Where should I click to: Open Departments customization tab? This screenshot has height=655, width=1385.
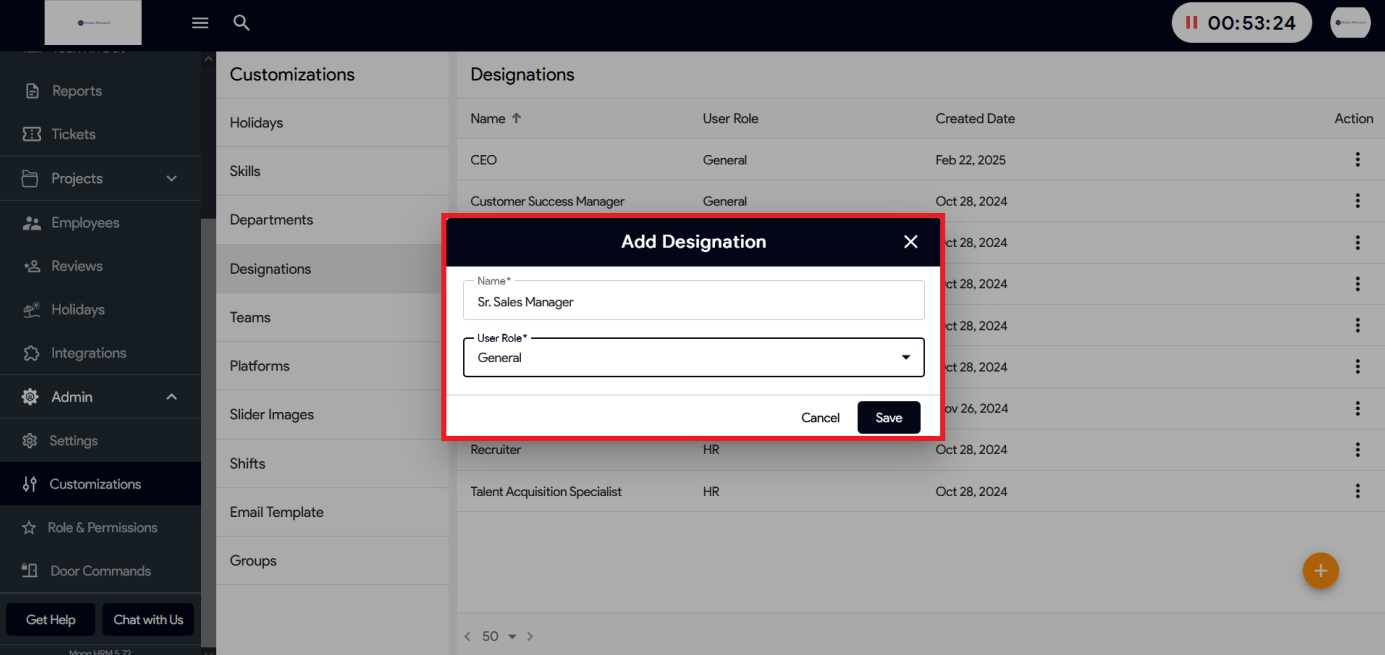(271, 220)
